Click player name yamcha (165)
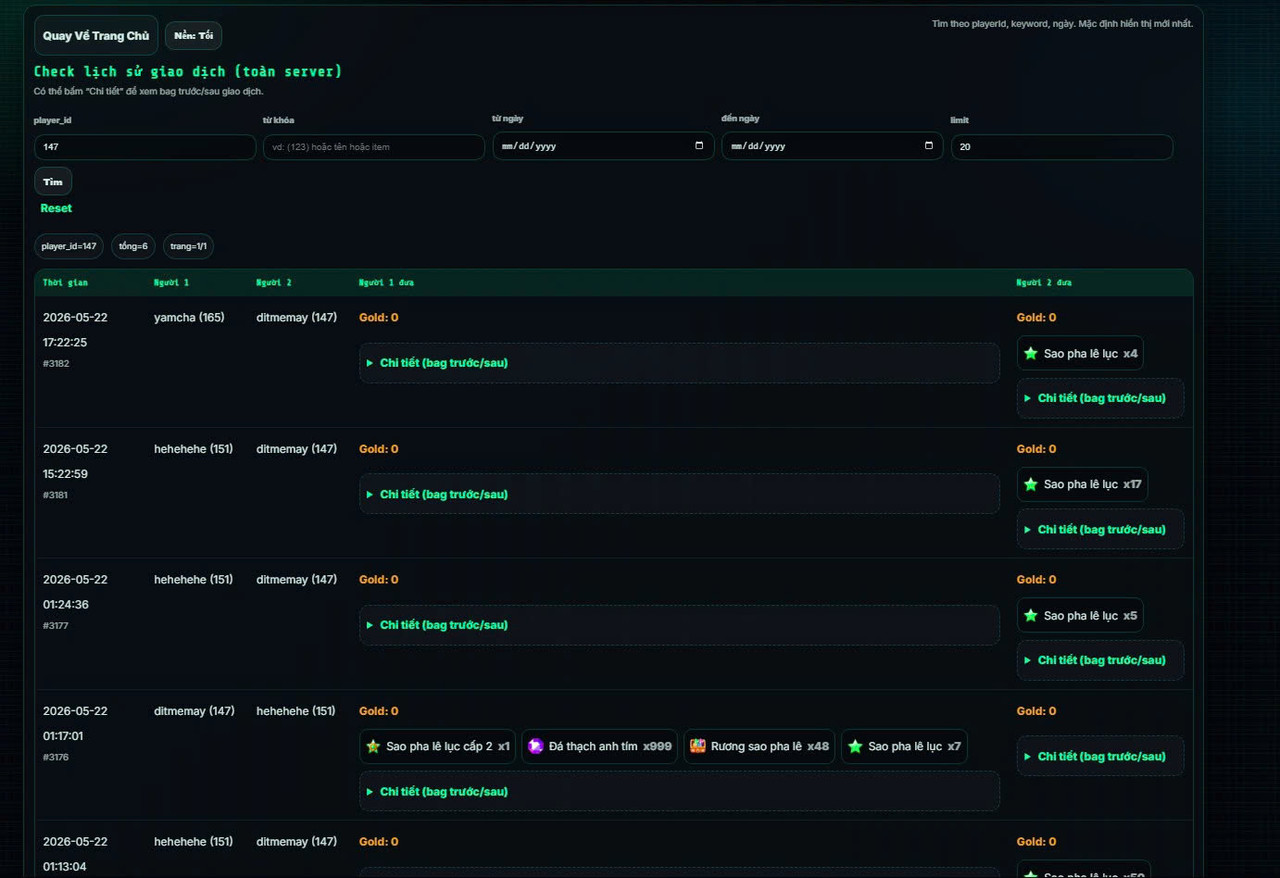The height and width of the screenshot is (878, 1280). click(x=189, y=317)
